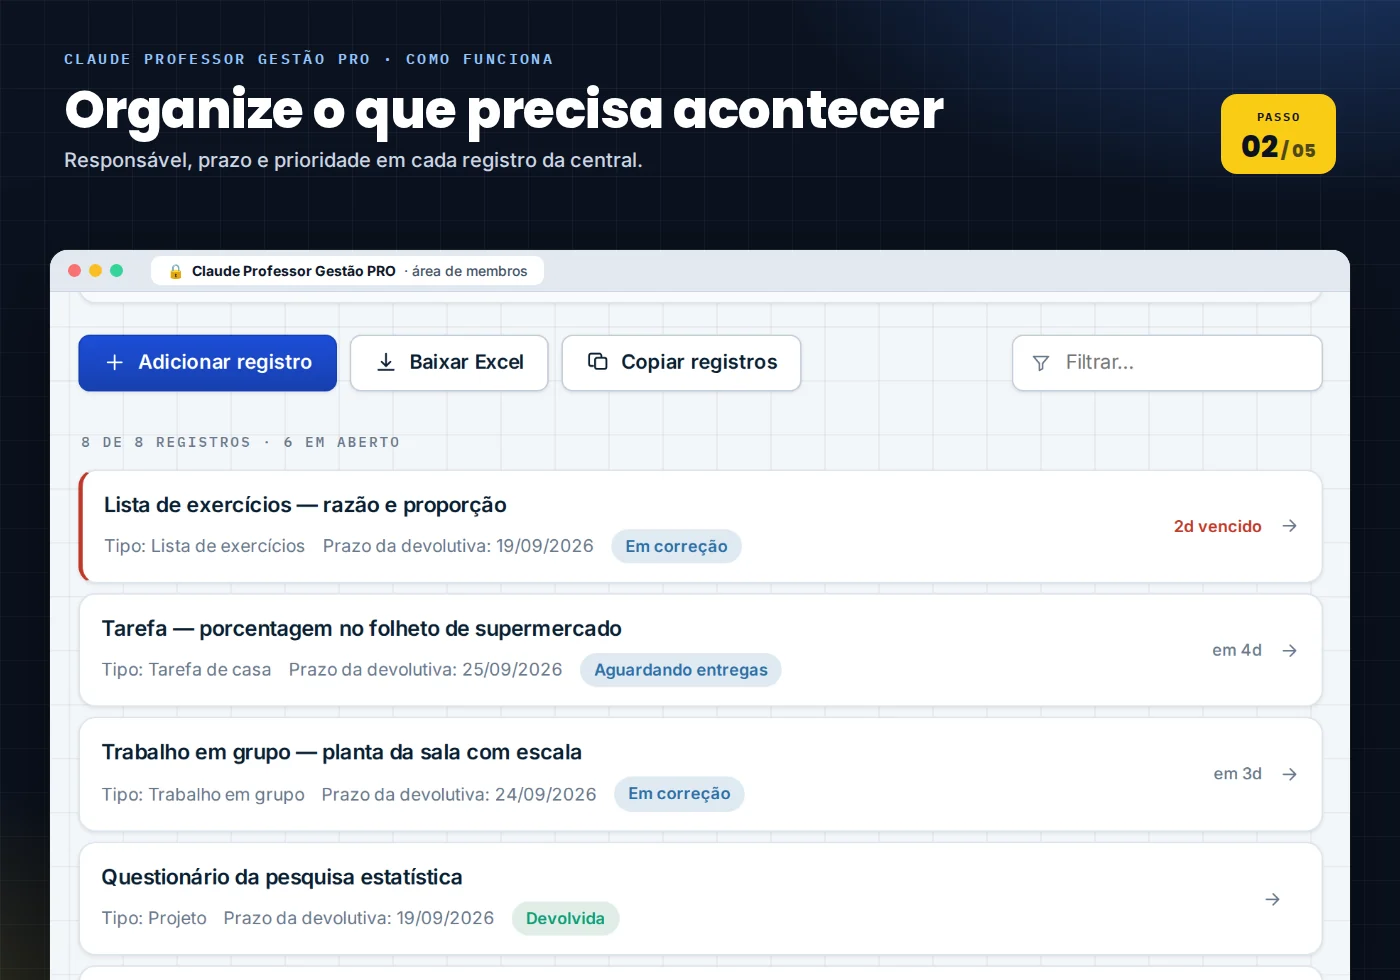Click the download icon beside Baixar Excel

[386, 362]
